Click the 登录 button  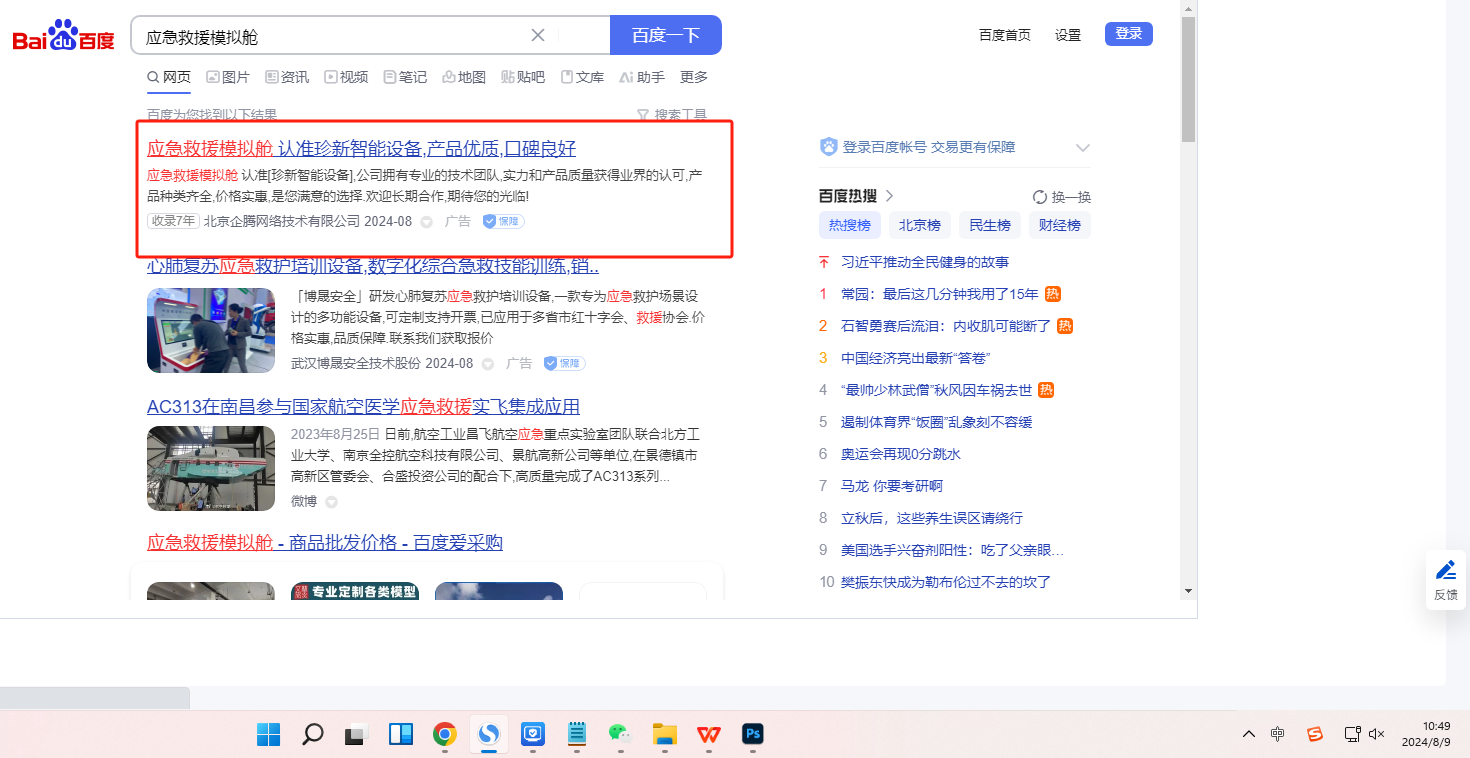(1129, 34)
